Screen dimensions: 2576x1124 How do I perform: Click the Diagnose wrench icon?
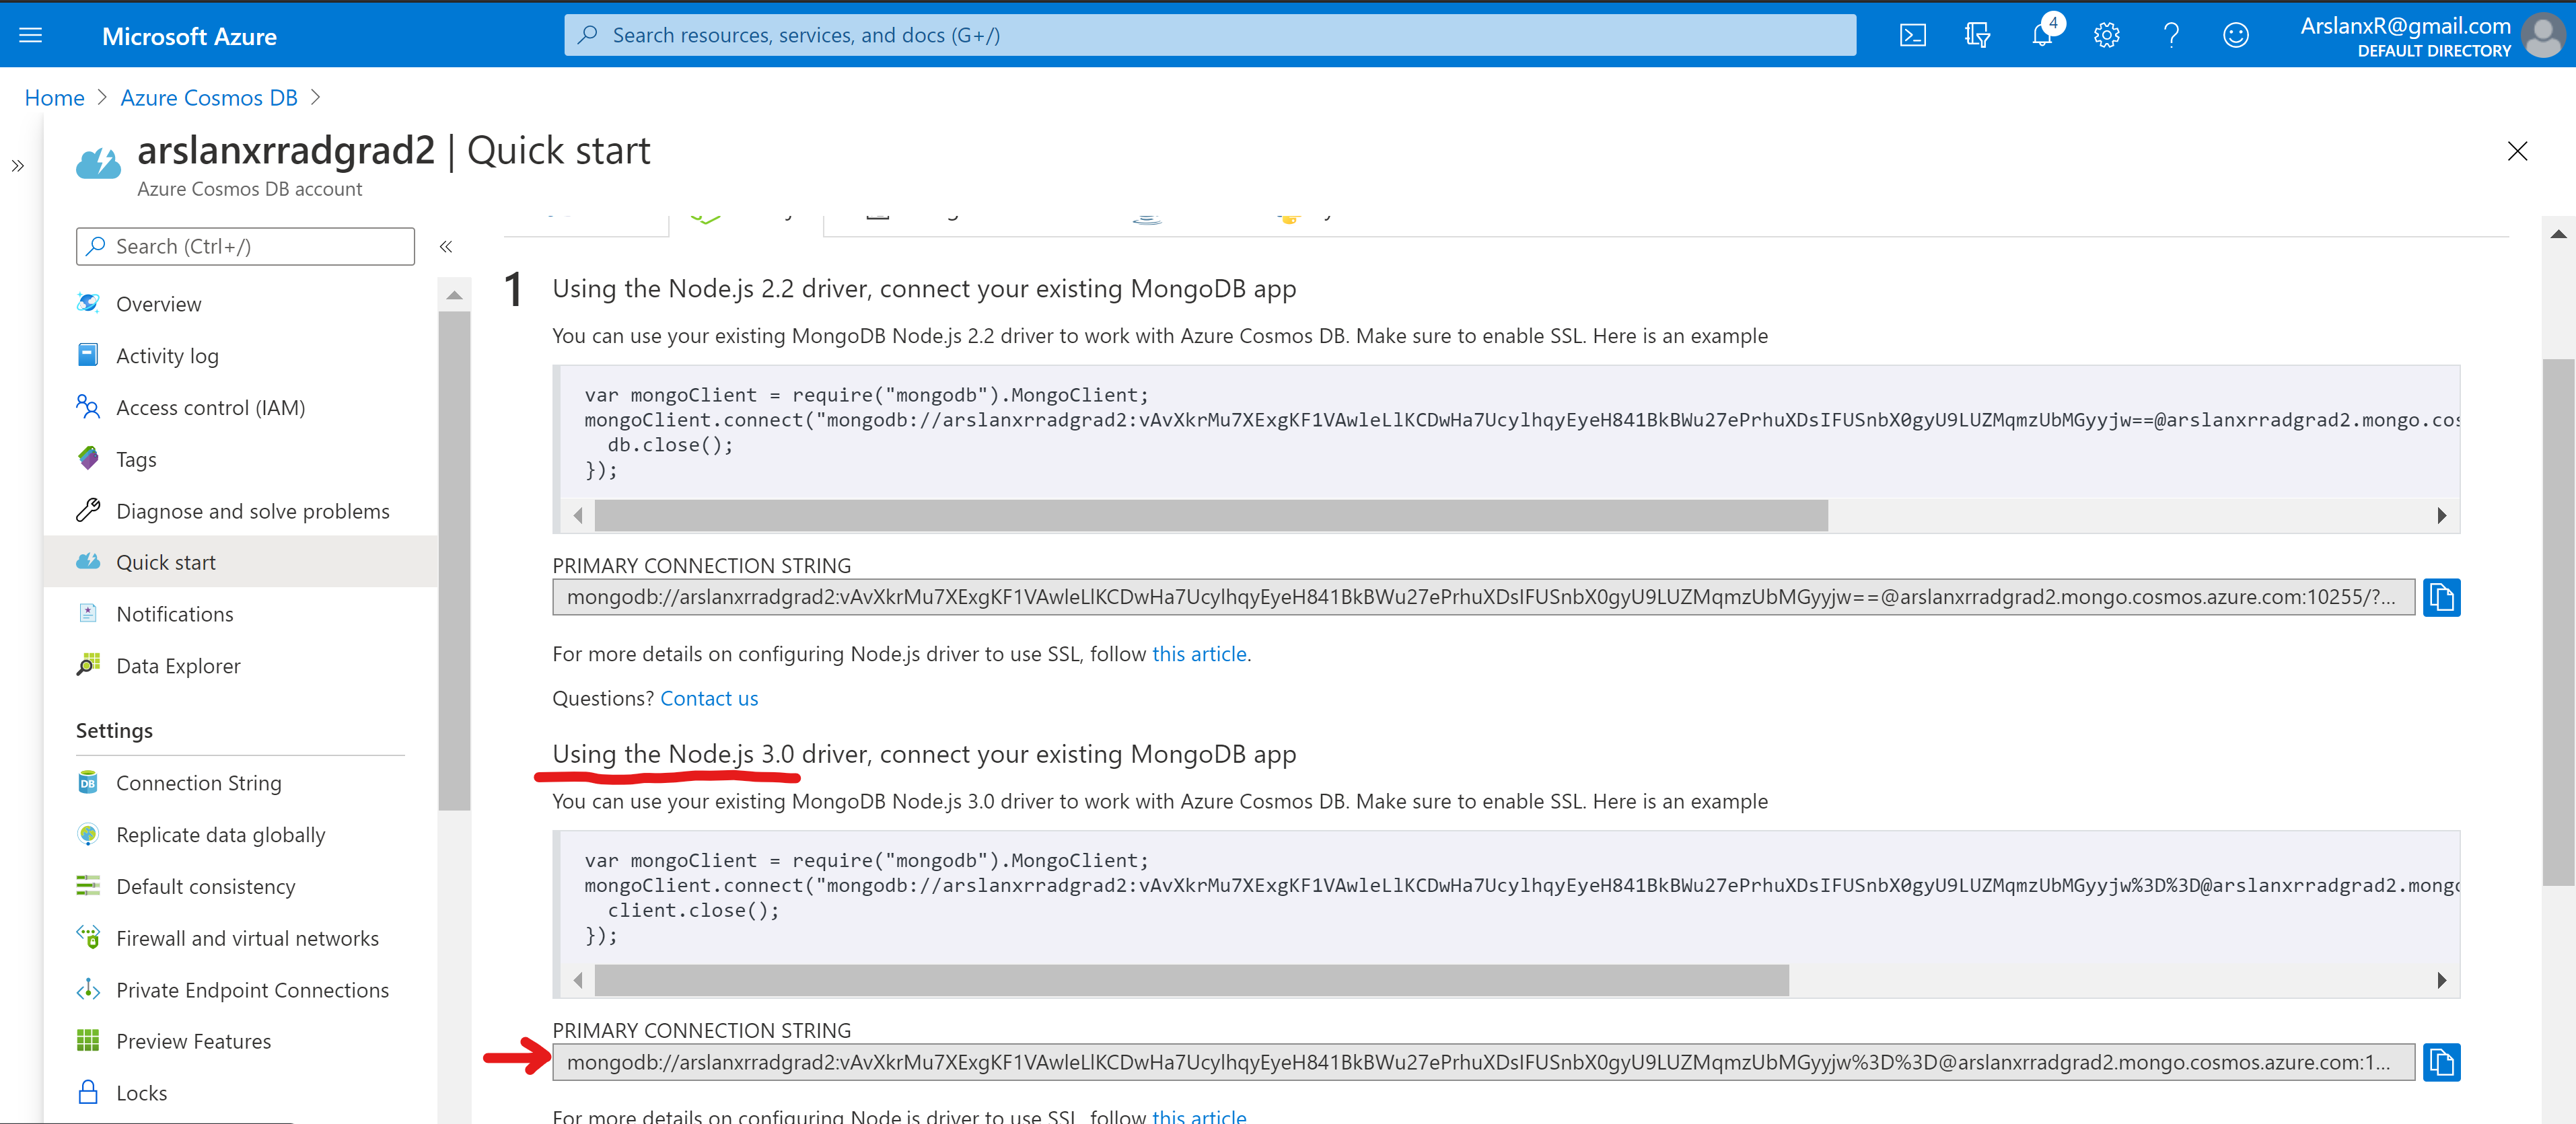[88, 510]
